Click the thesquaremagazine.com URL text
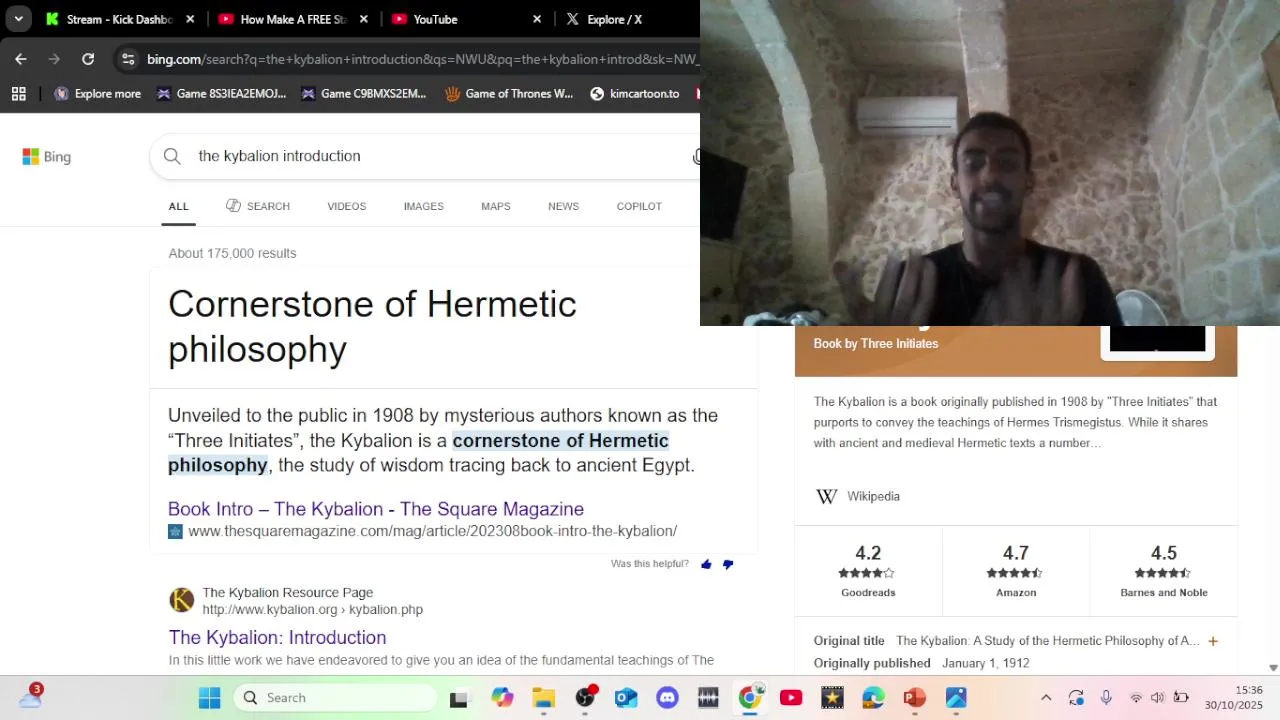Viewport: 1280px width, 720px height. [x=432, y=531]
